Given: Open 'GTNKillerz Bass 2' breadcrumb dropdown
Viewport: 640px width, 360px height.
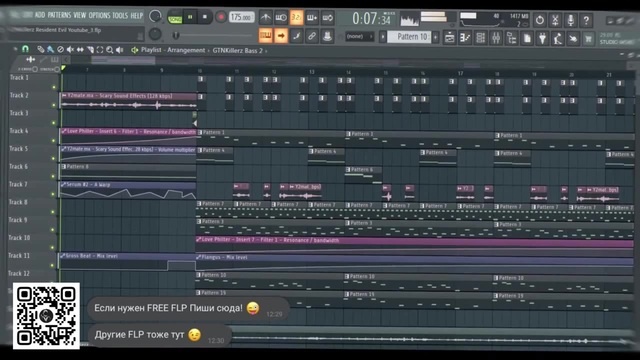Looking at the screenshot, I should point(238,51).
